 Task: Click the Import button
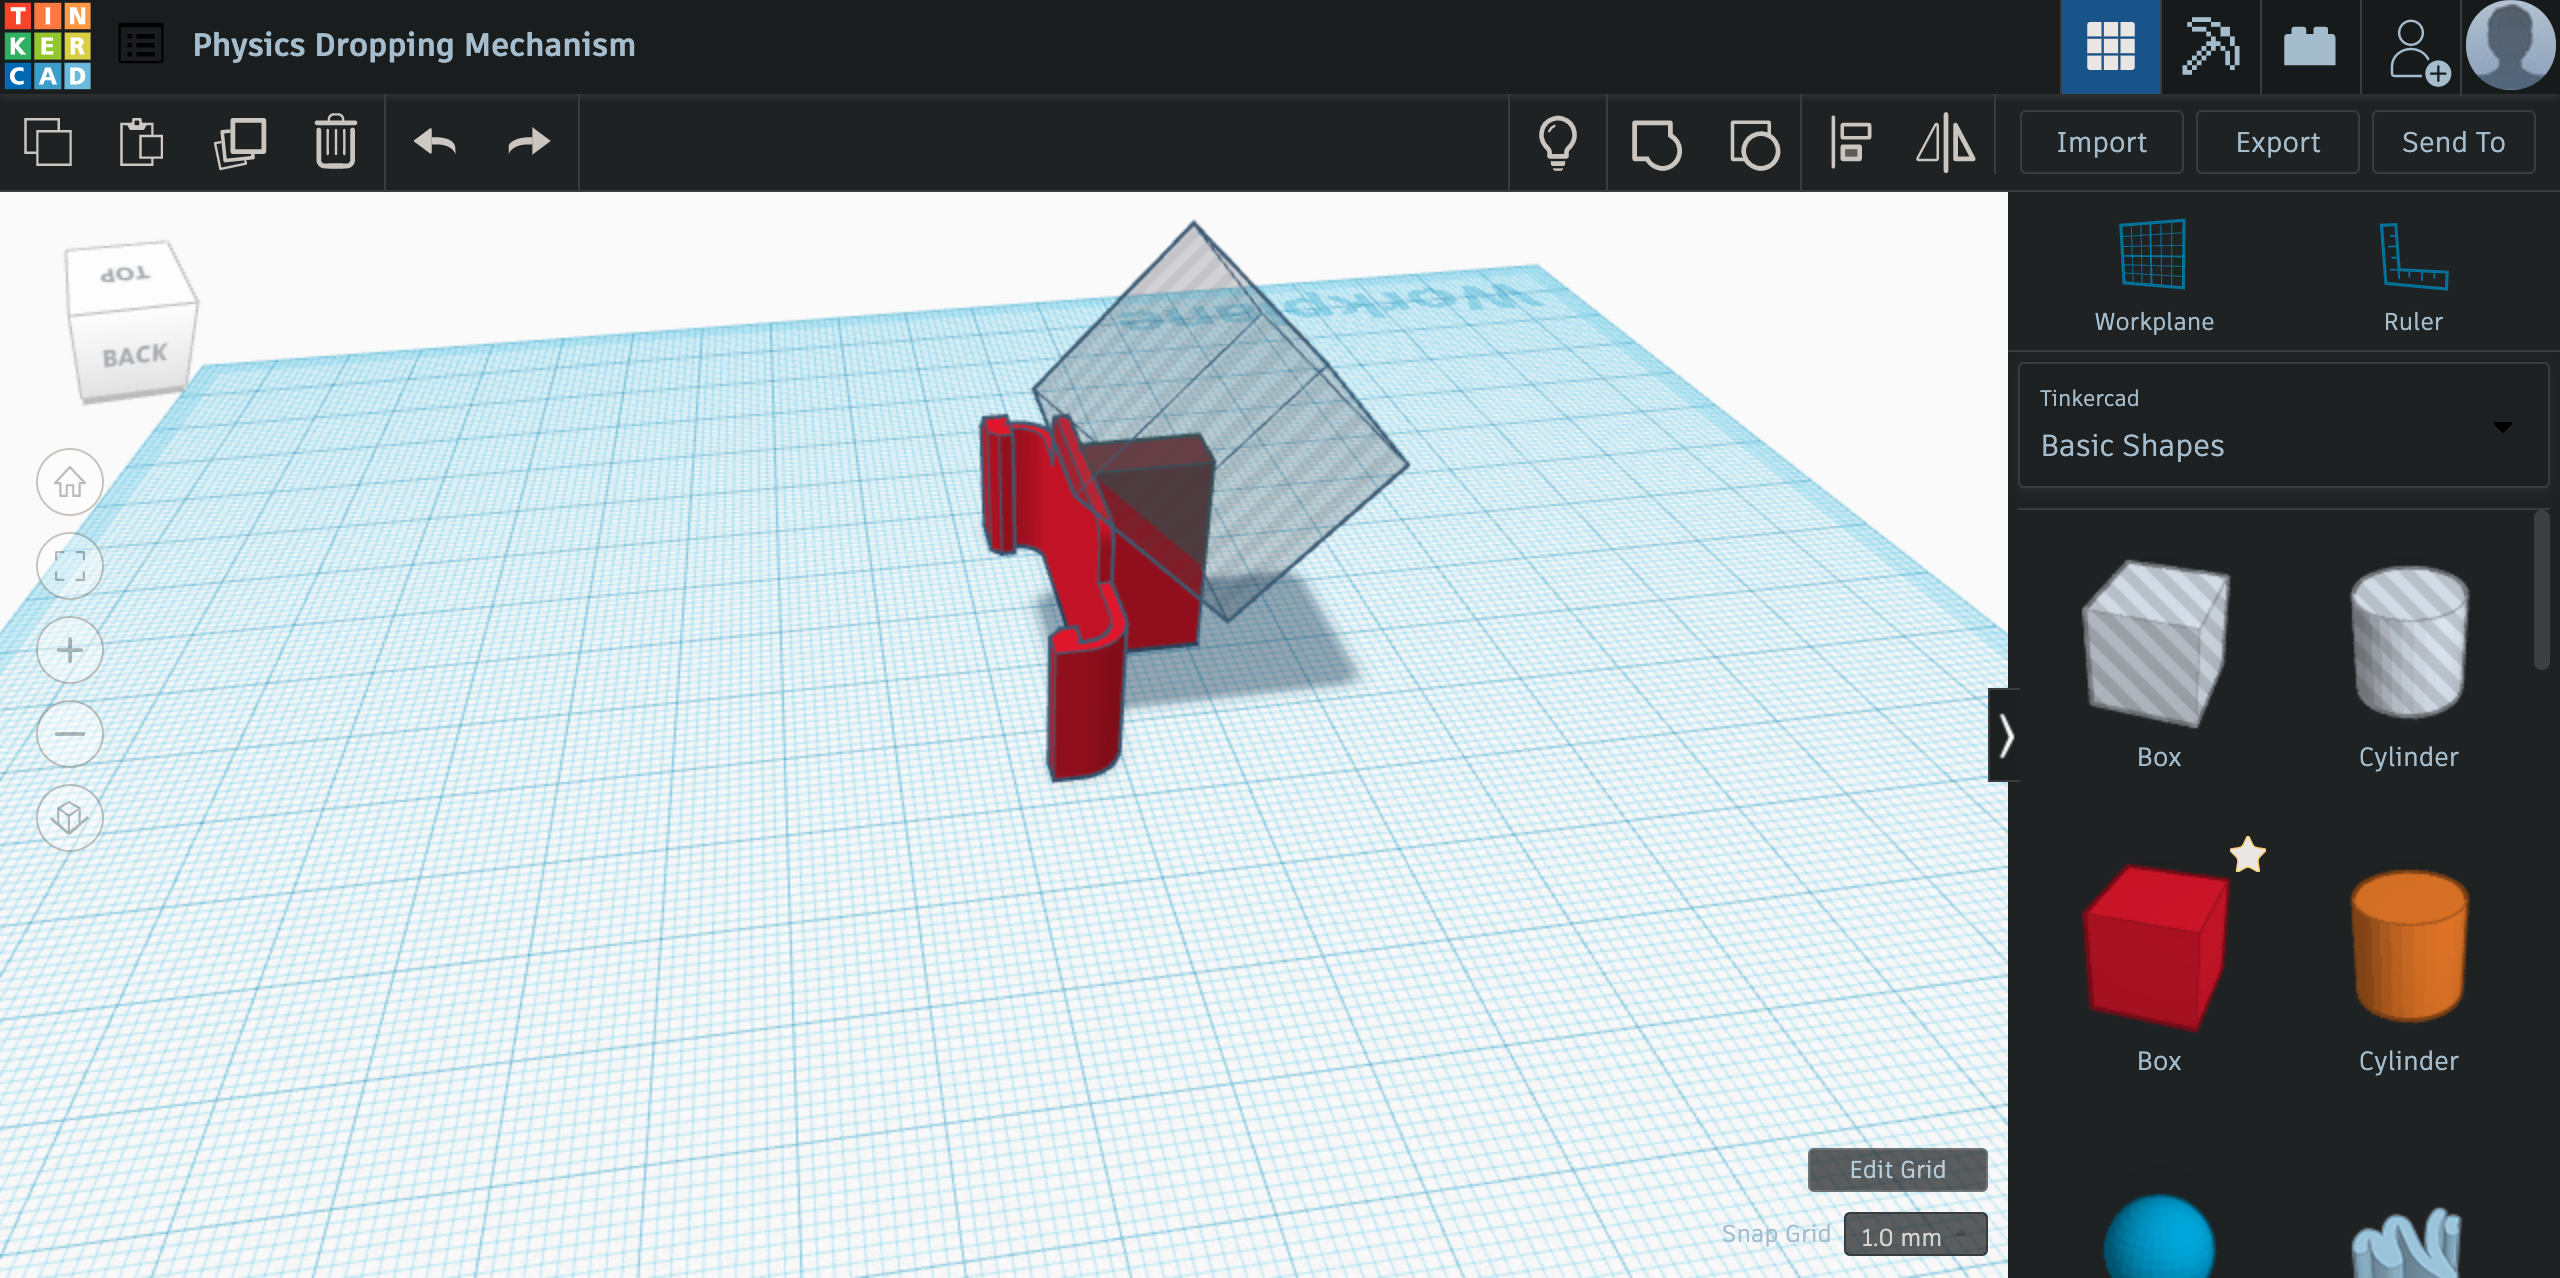(2101, 143)
